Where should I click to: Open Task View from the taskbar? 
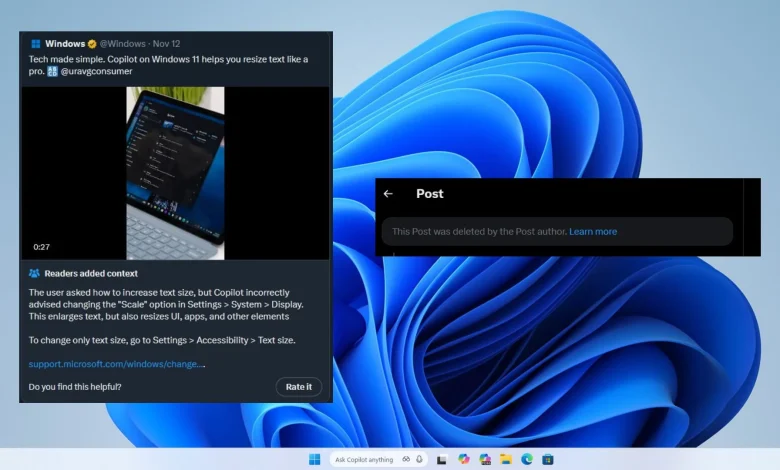pyautogui.click(x=441, y=460)
